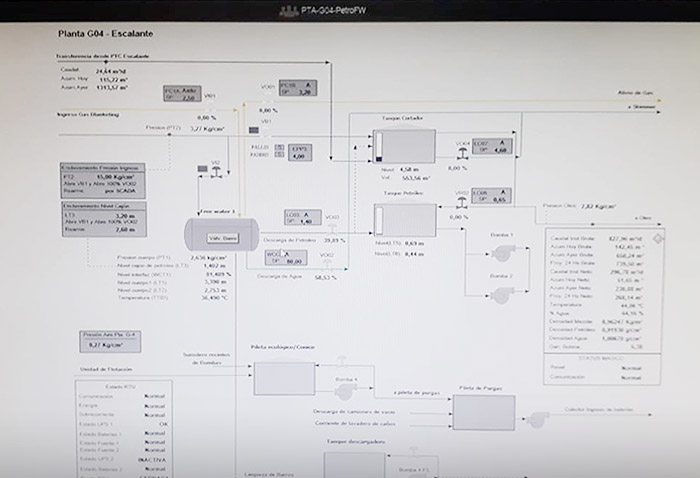Screen dimensions: 700x478
Task: Click the VO02 valve on Descarga de Agua line
Action: point(327,265)
